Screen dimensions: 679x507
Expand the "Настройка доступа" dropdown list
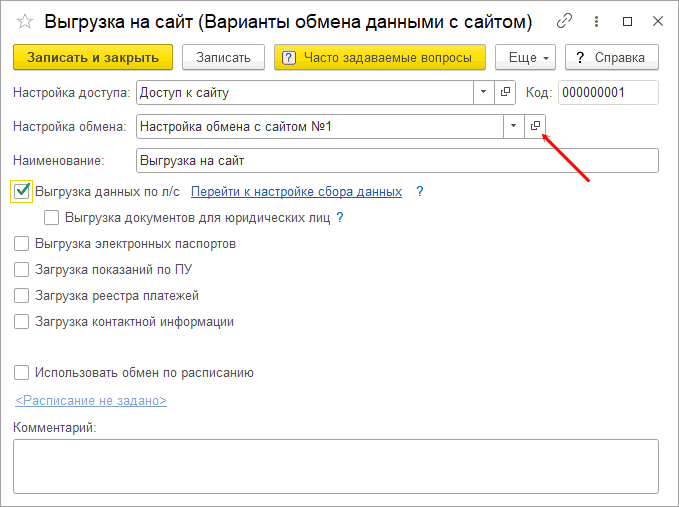(x=483, y=92)
